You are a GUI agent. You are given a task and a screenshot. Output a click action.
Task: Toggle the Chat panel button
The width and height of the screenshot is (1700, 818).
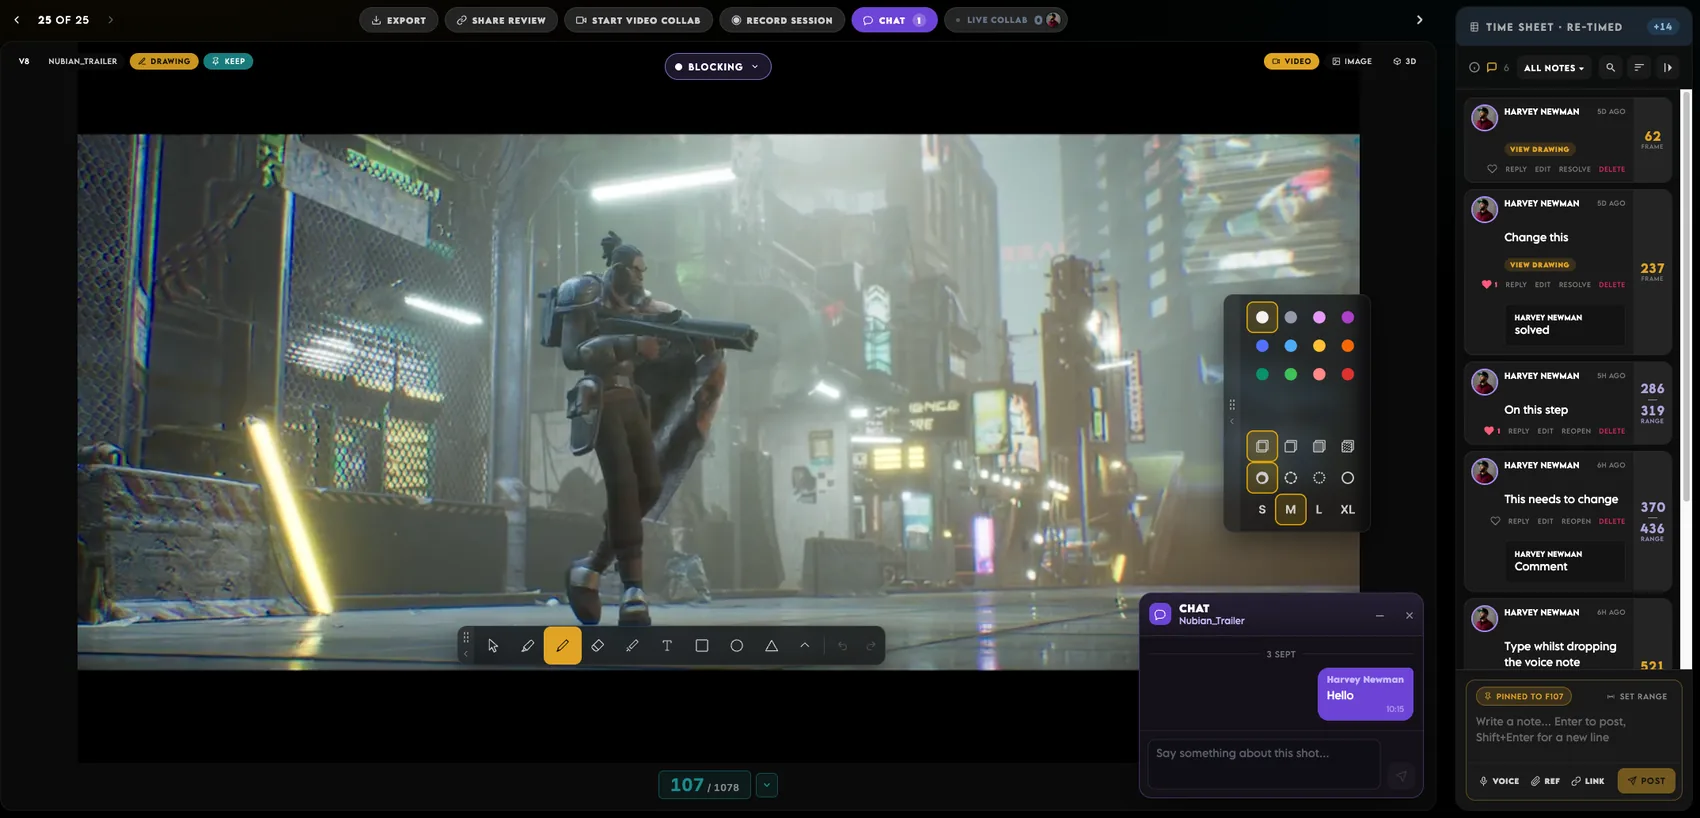[894, 20]
